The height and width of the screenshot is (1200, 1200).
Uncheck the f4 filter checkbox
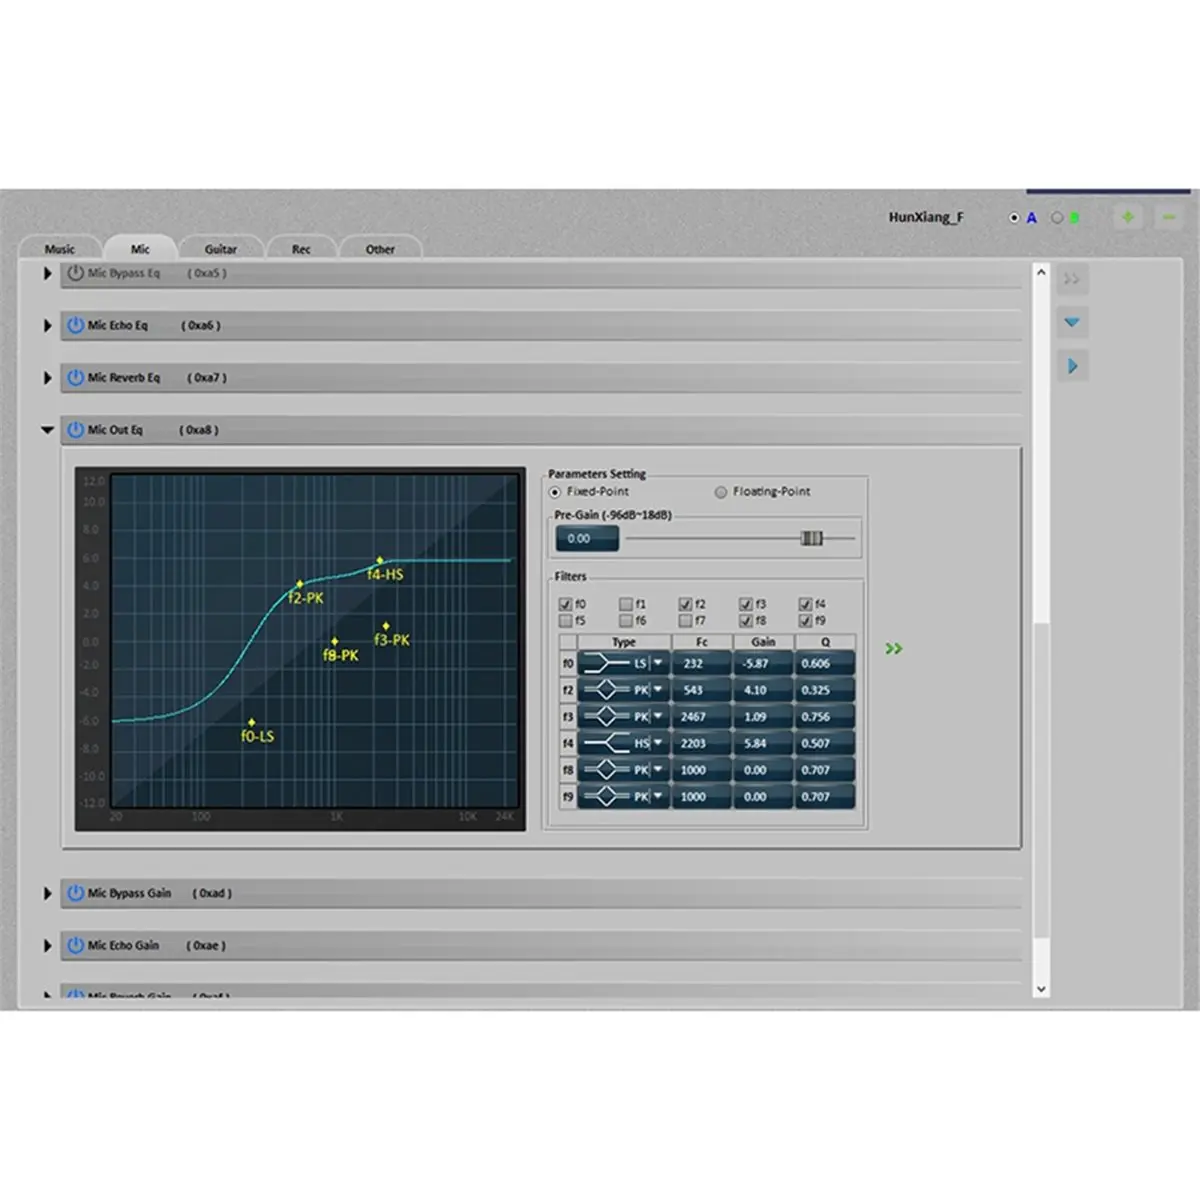(805, 604)
